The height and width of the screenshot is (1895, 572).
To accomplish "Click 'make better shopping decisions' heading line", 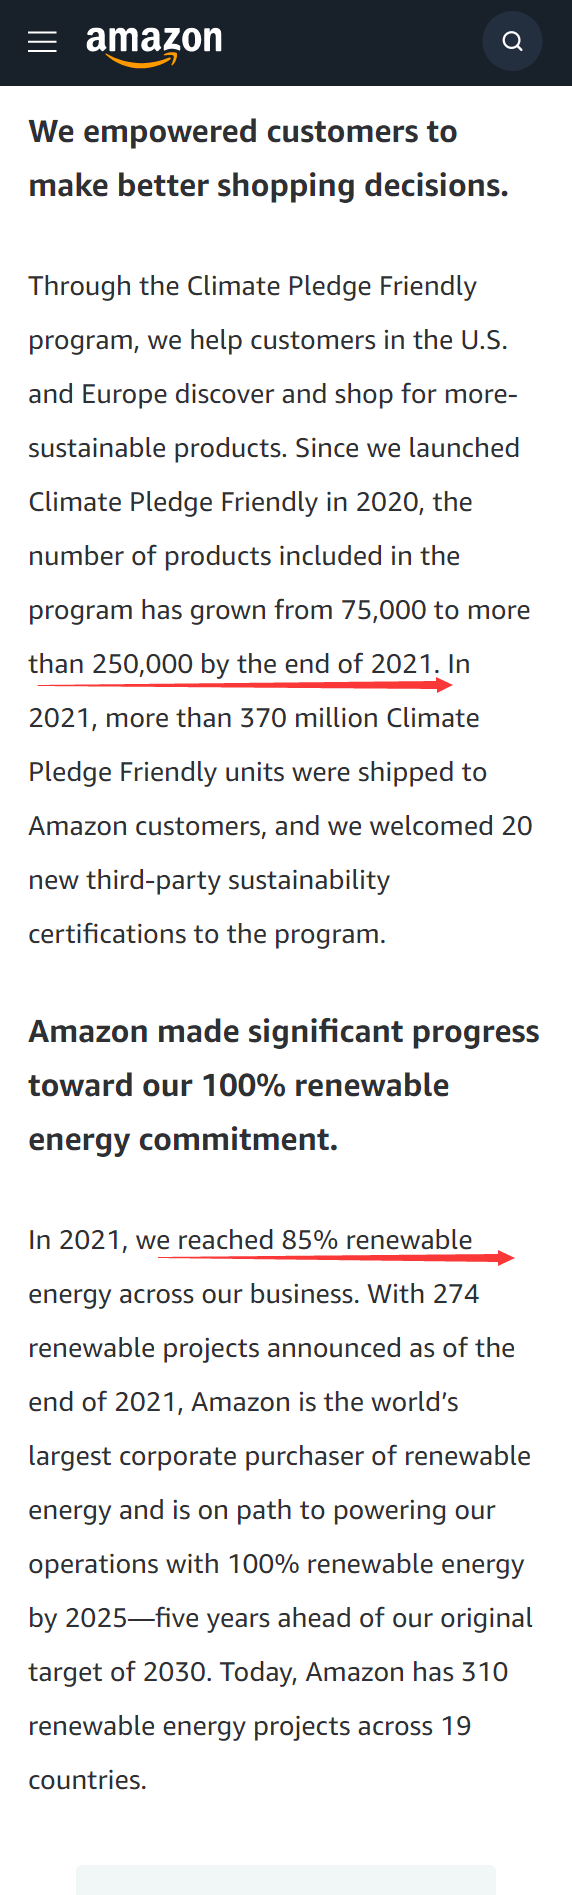I will click(268, 186).
